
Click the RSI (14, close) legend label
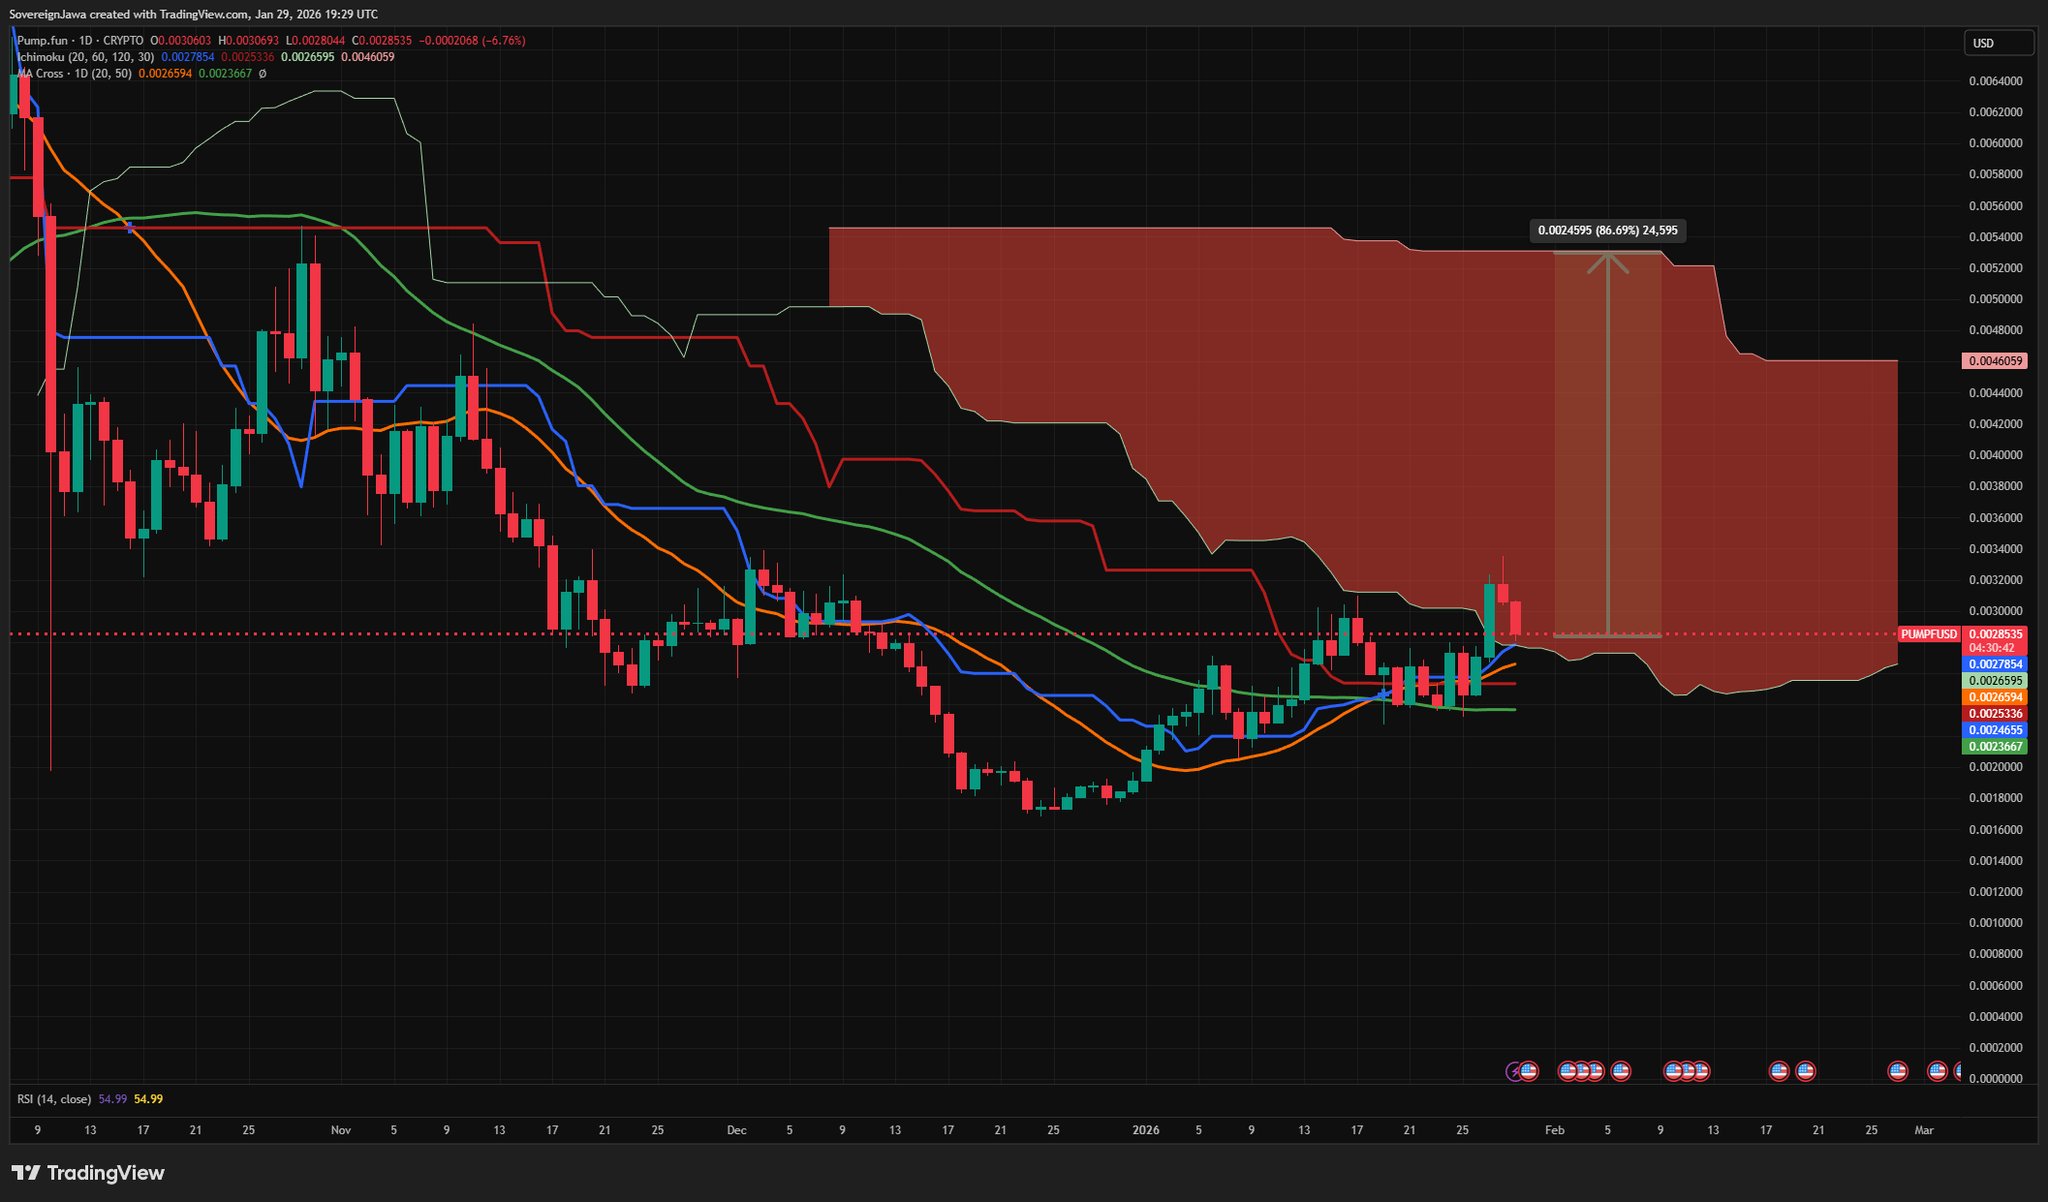[x=54, y=1099]
